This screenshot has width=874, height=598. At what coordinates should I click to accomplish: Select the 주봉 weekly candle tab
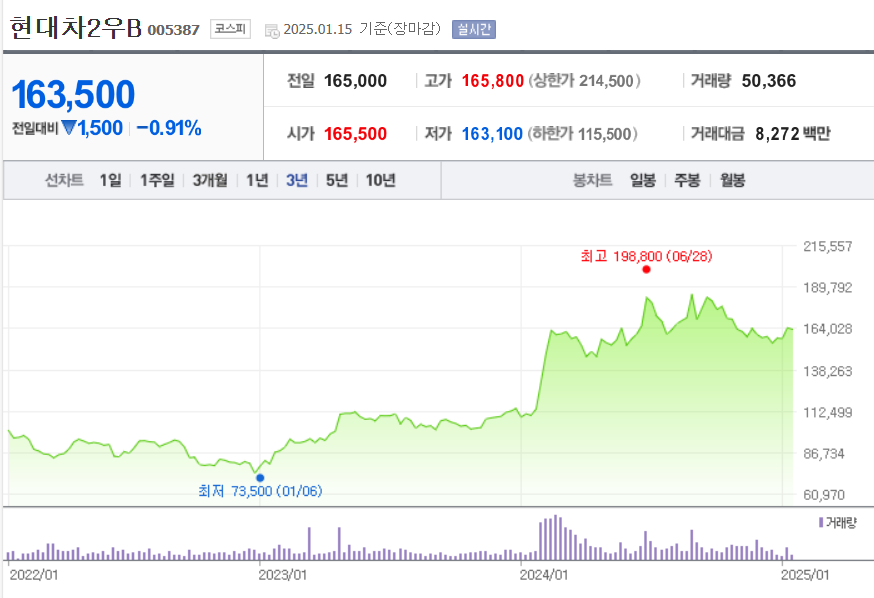[686, 179]
